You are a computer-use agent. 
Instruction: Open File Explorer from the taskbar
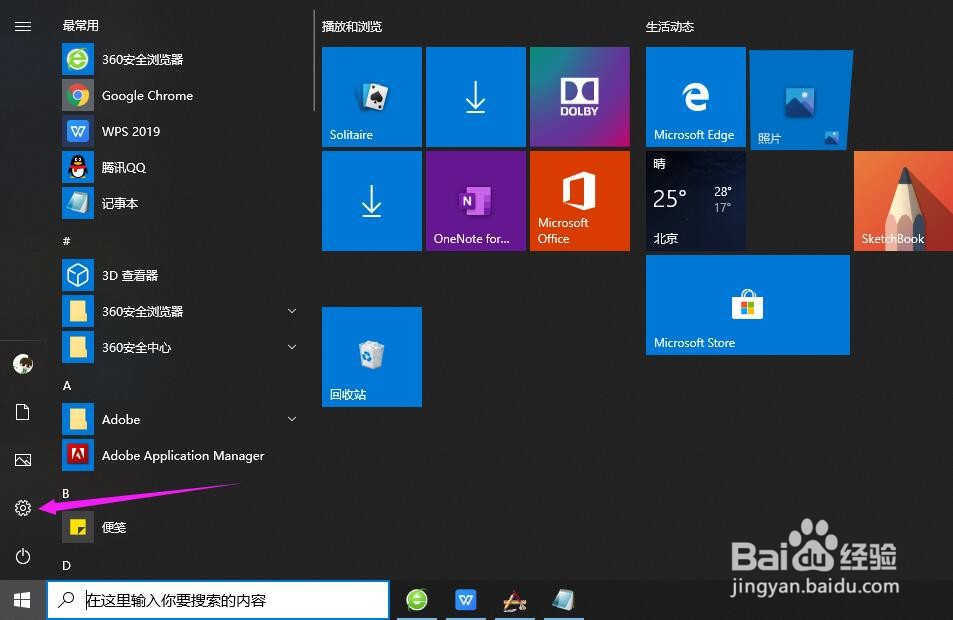pos(563,599)
